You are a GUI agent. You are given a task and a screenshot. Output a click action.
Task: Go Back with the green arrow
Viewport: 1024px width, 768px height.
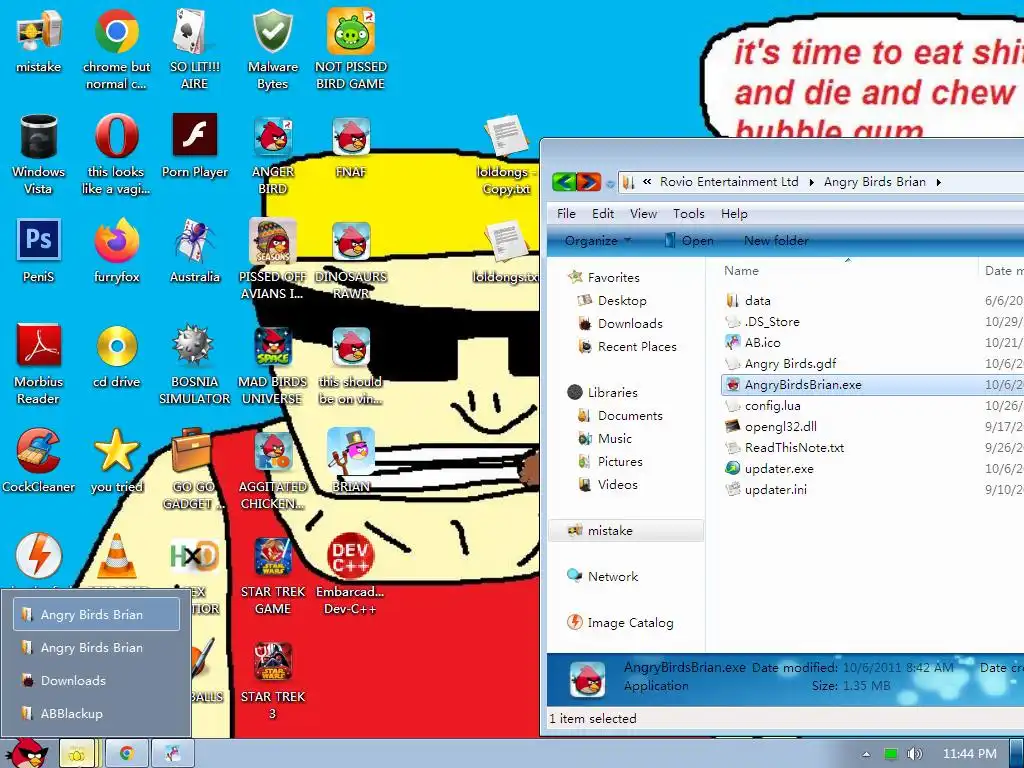tap(564, 182)
